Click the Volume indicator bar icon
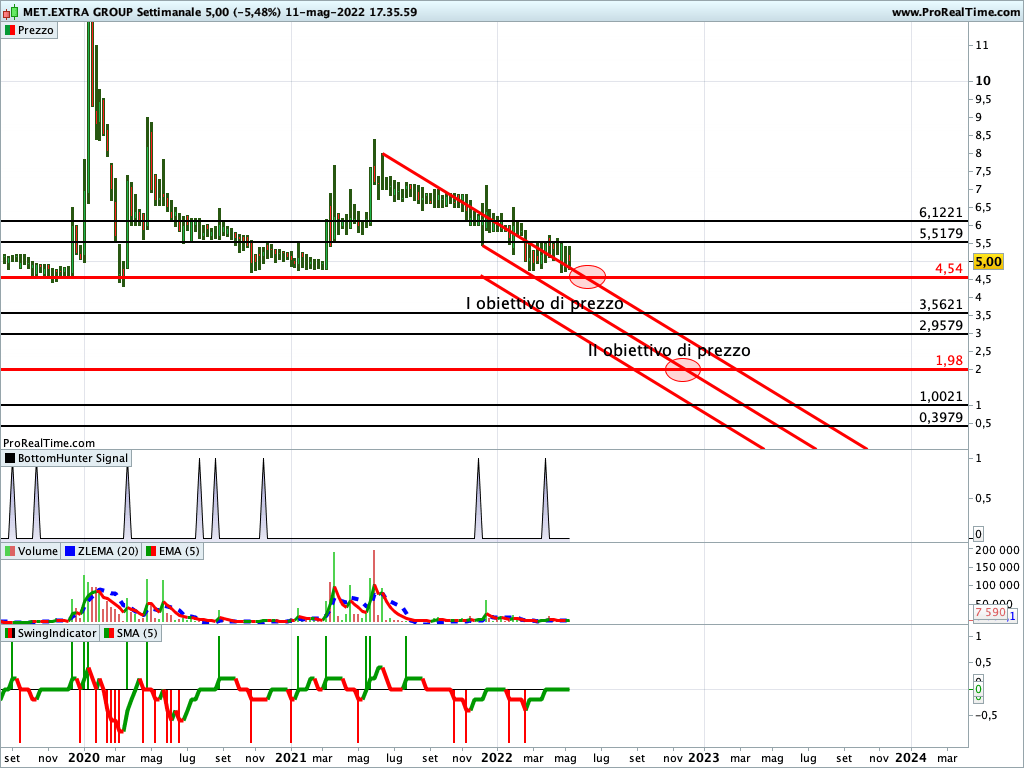The height and width of the screenshot is (768, 1024). [x=10, y=551]
